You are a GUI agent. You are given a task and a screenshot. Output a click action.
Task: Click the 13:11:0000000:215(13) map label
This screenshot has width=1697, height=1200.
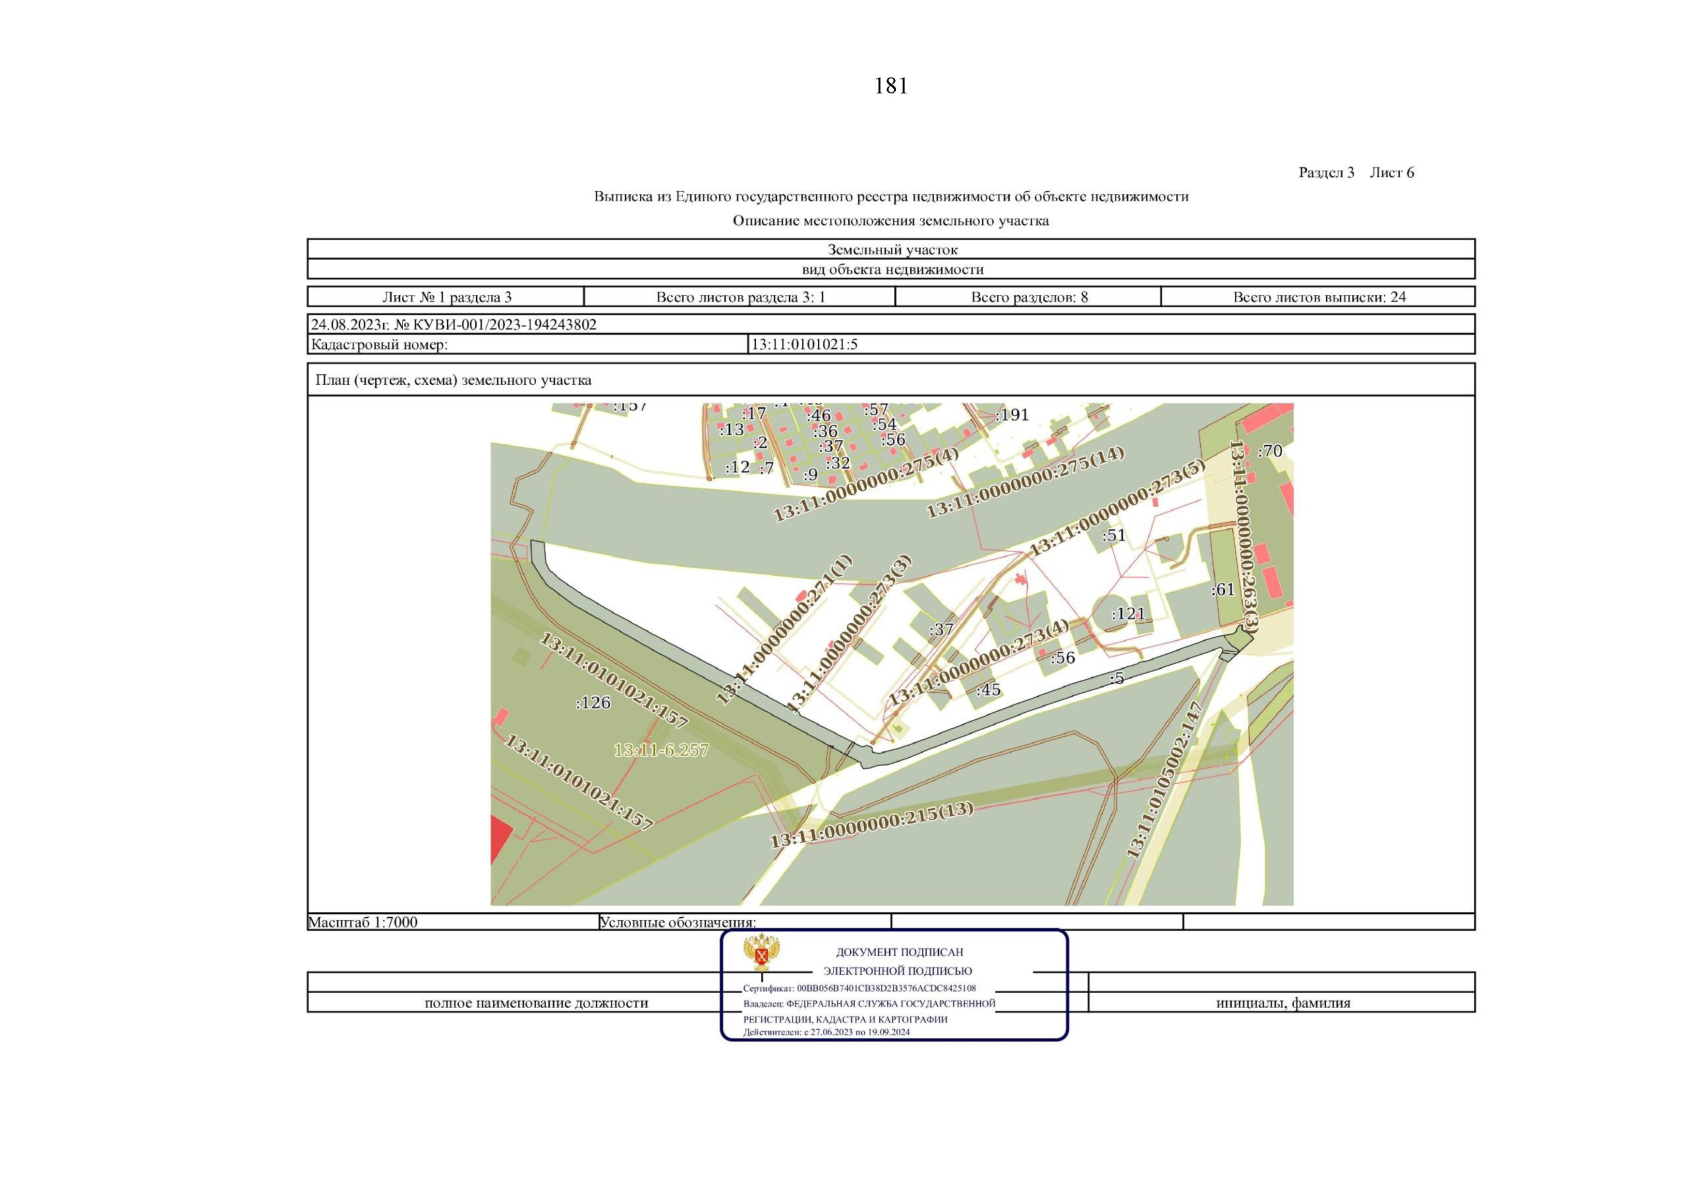(x=871, y=825)
